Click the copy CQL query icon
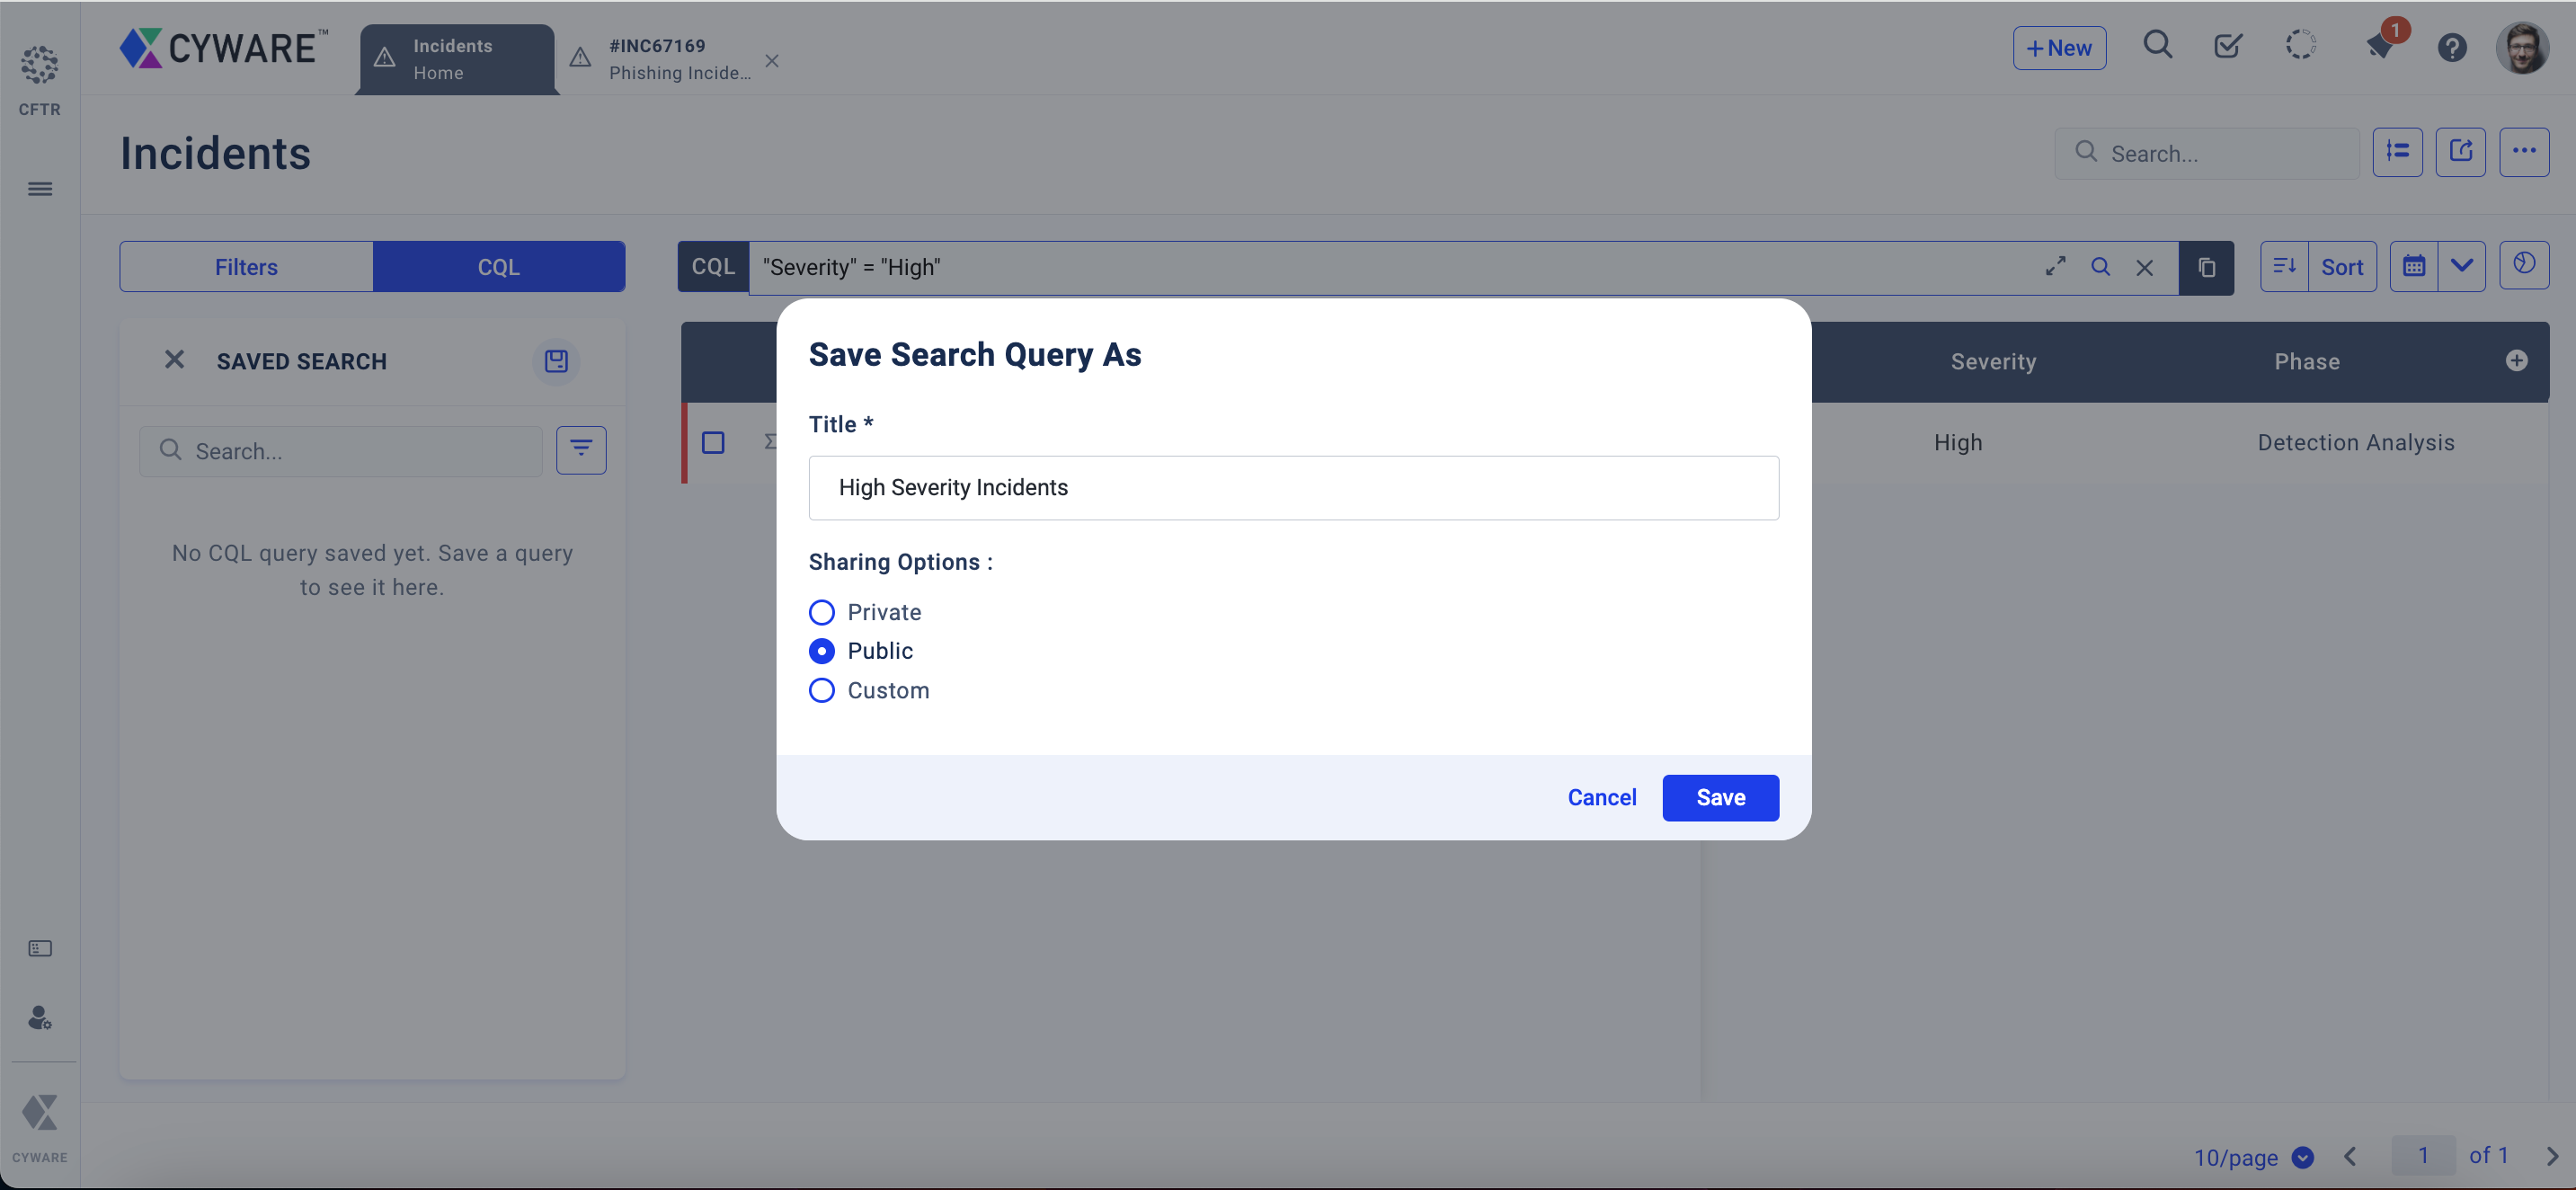Viewport: 2576px width, 1190px height. tap(2206, 267)
